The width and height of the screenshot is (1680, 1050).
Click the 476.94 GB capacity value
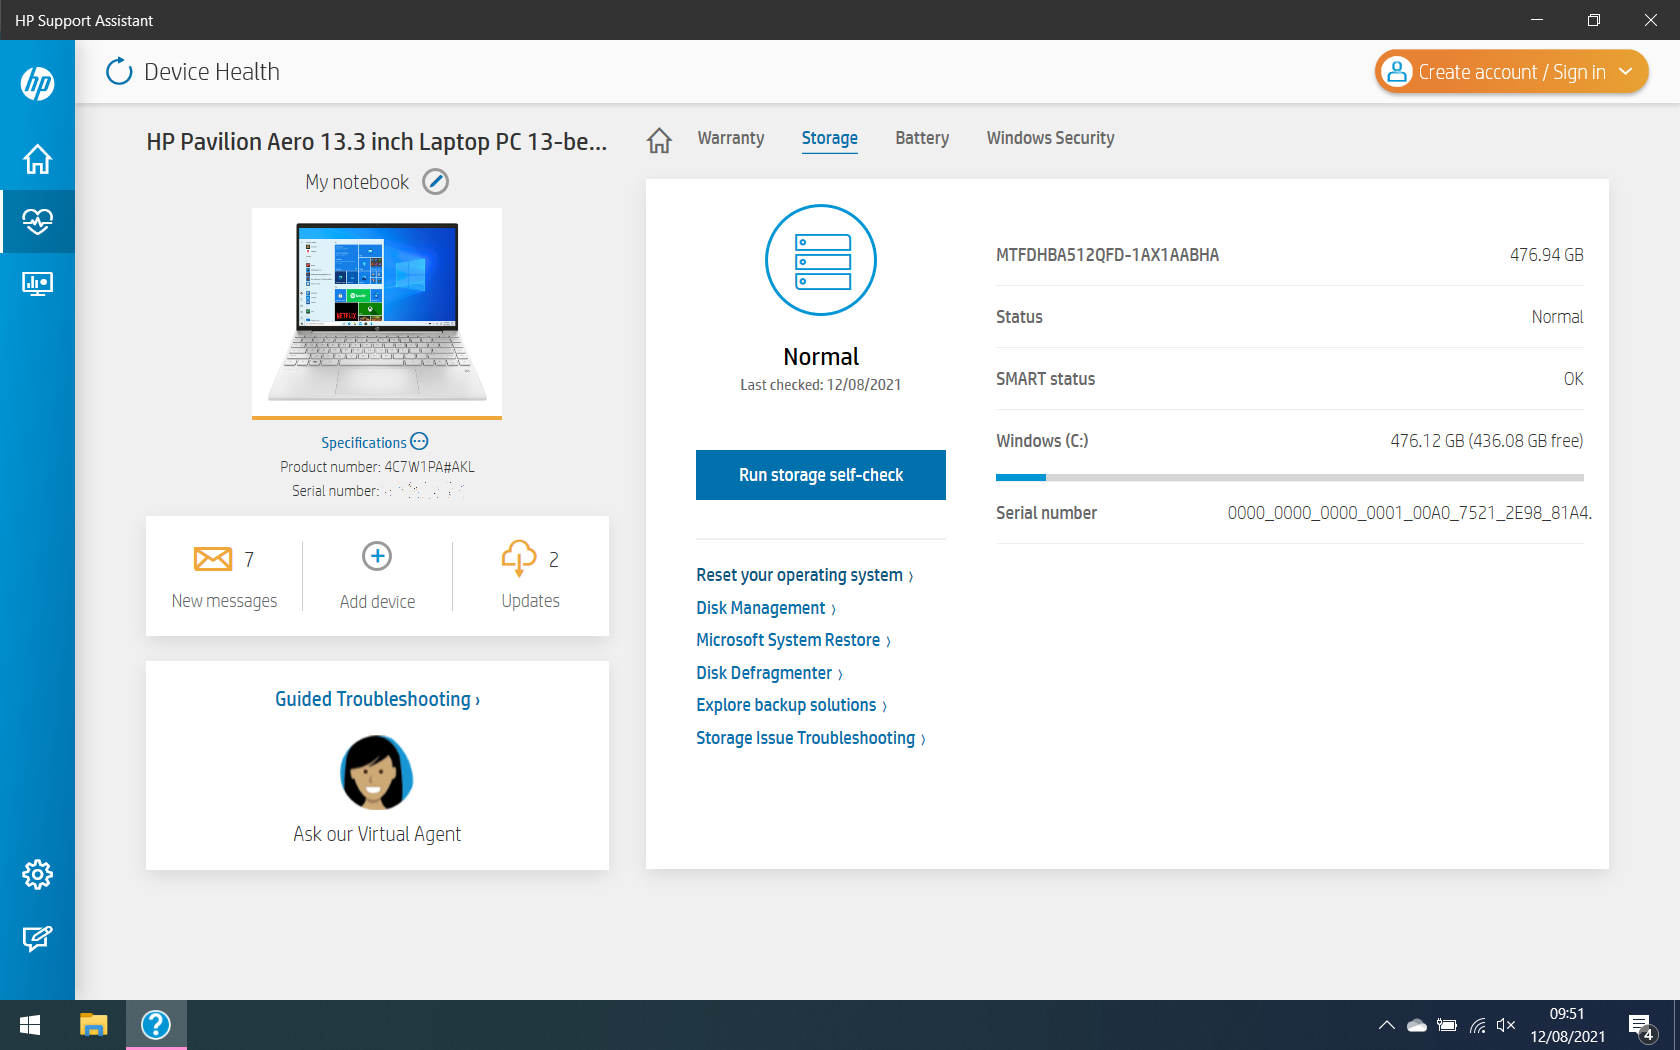pos(1546,255)
